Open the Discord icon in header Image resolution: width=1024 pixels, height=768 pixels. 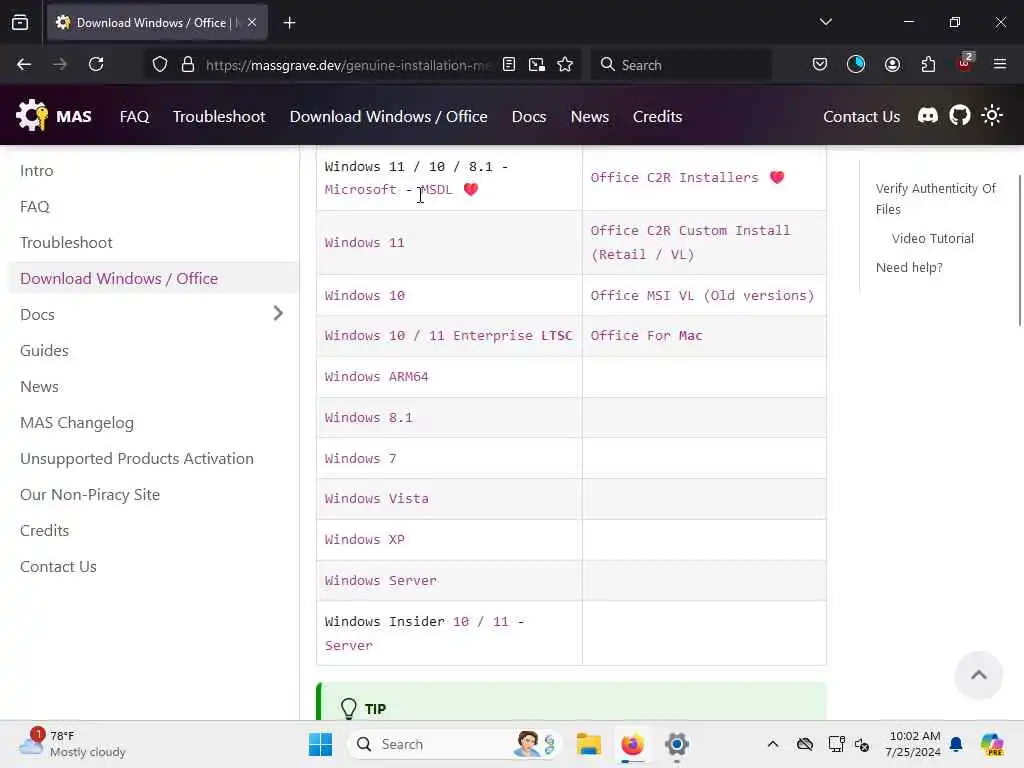(x=927, y=116)
